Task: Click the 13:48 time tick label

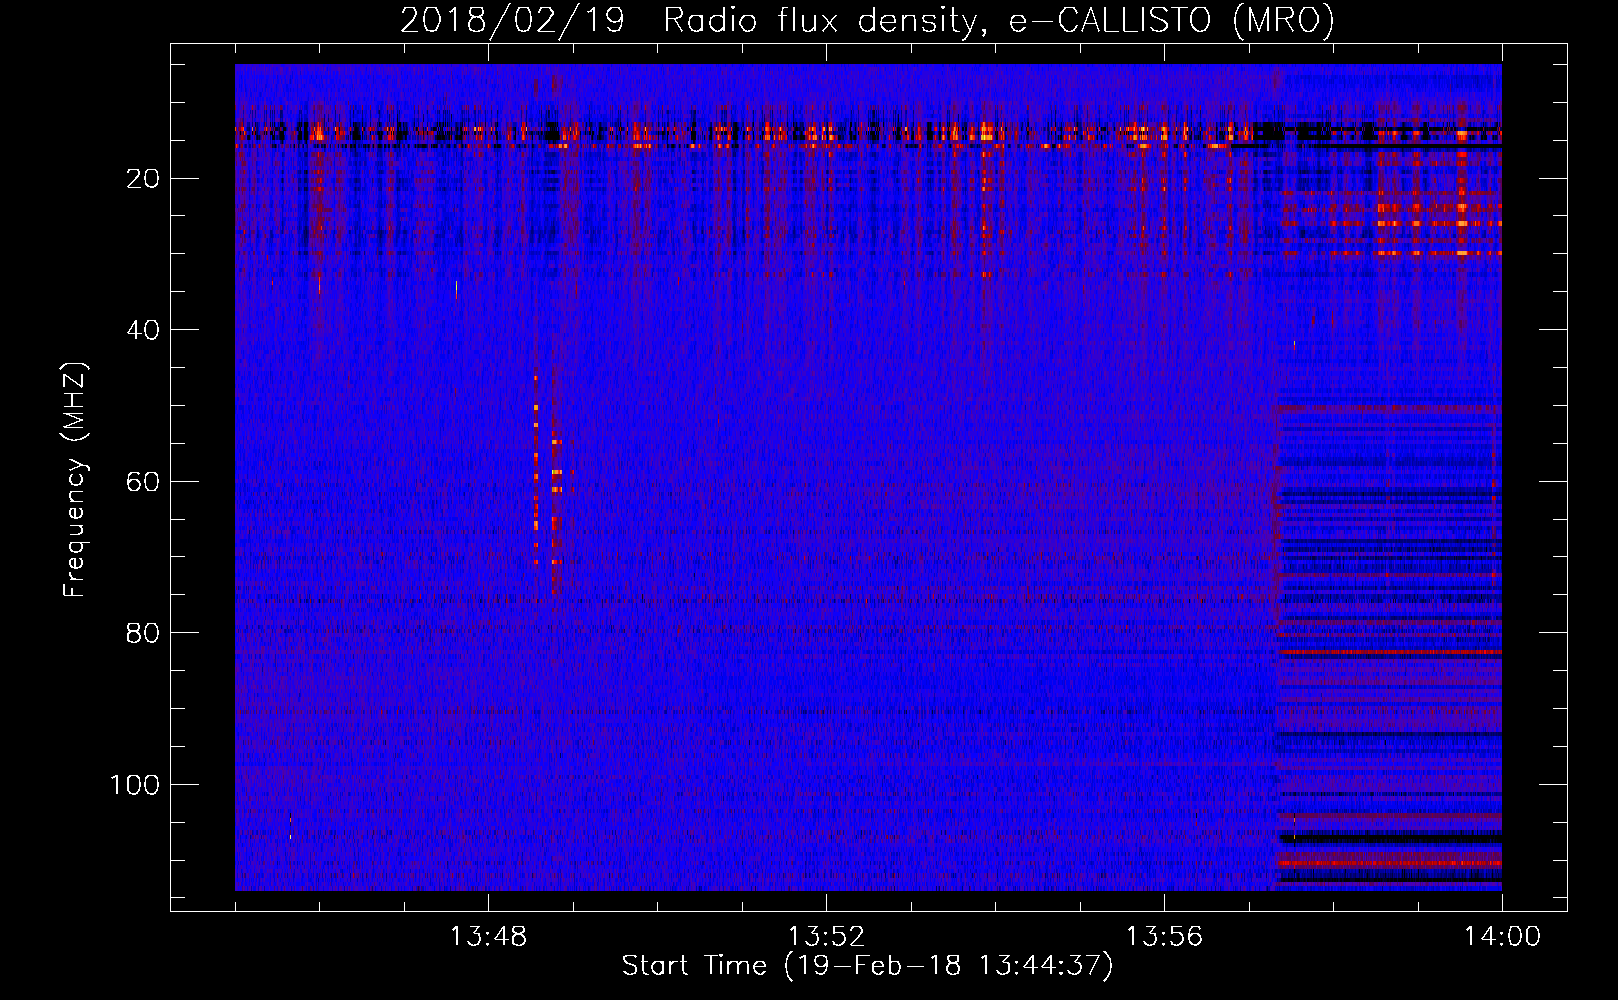Action: point(488,937)
